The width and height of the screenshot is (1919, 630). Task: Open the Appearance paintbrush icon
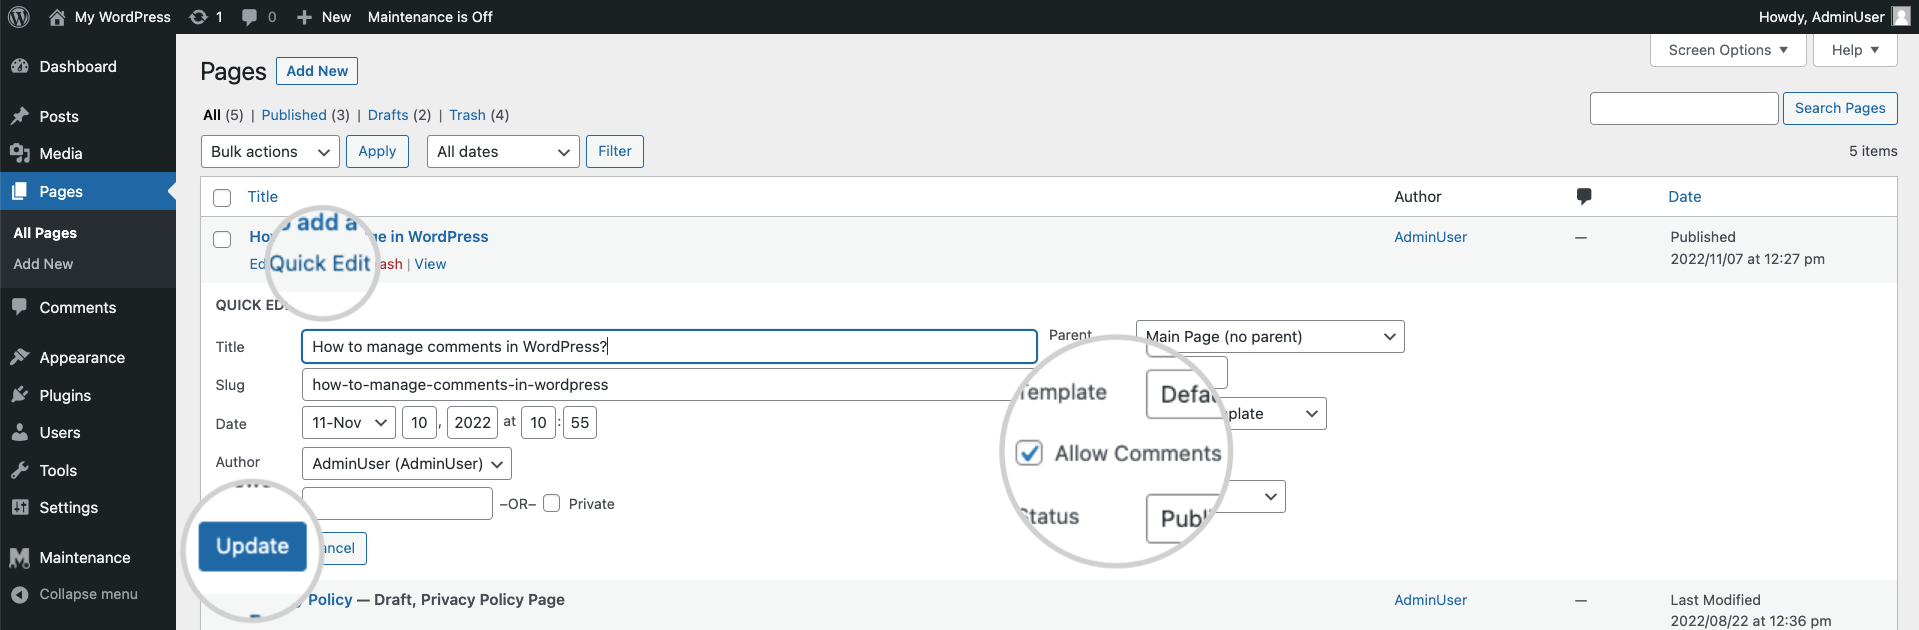click(x=20, y=357)
